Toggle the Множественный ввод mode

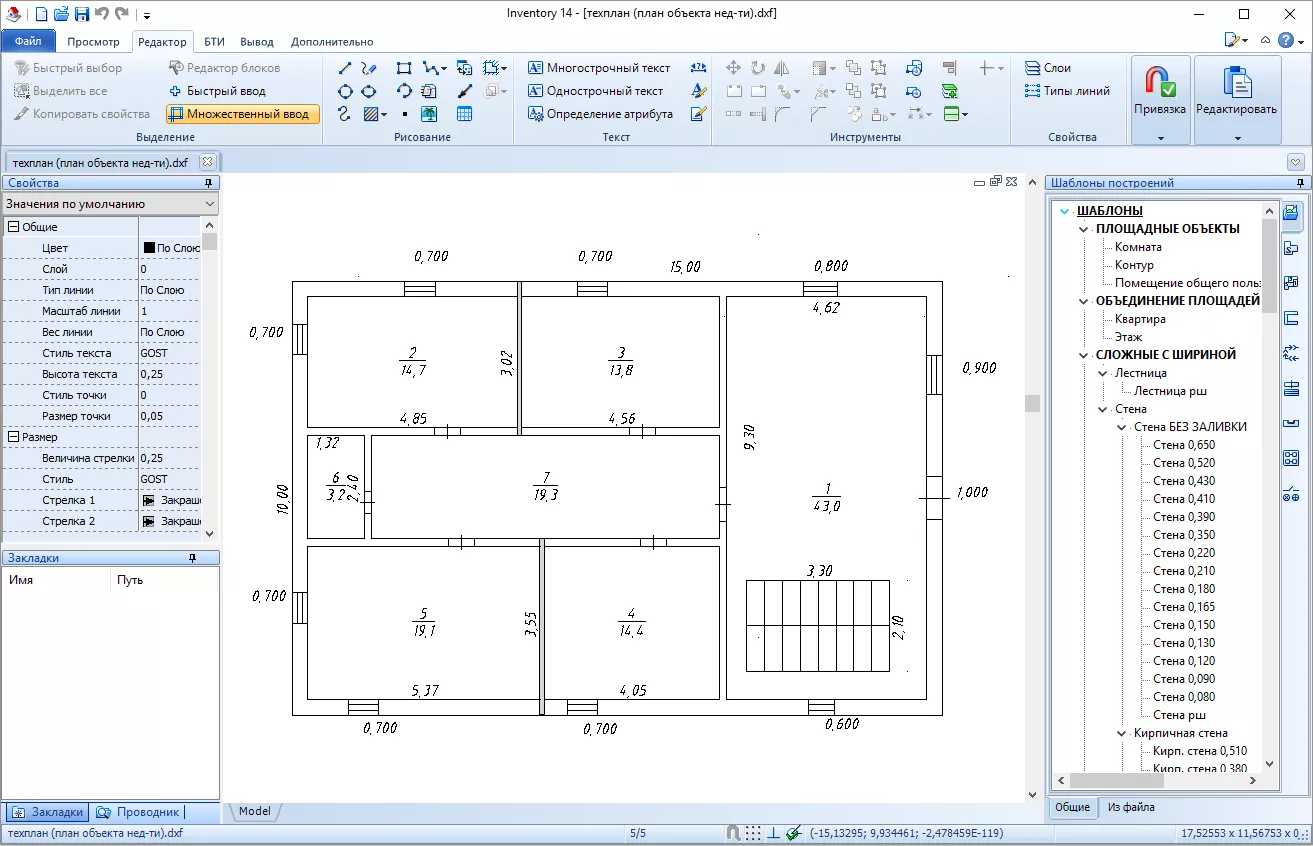point(243,114)
